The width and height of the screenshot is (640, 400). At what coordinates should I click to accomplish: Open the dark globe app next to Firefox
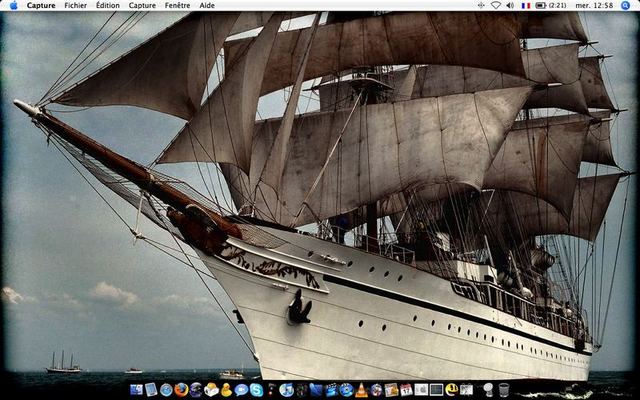click(196, 389)
